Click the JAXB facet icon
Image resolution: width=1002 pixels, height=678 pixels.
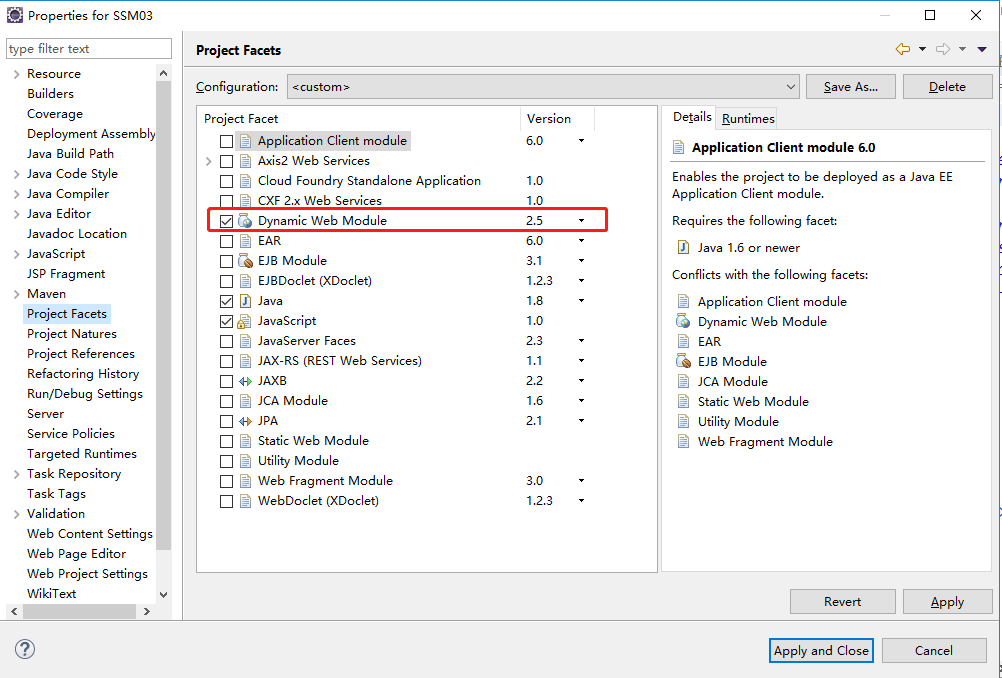coord(245,381)
